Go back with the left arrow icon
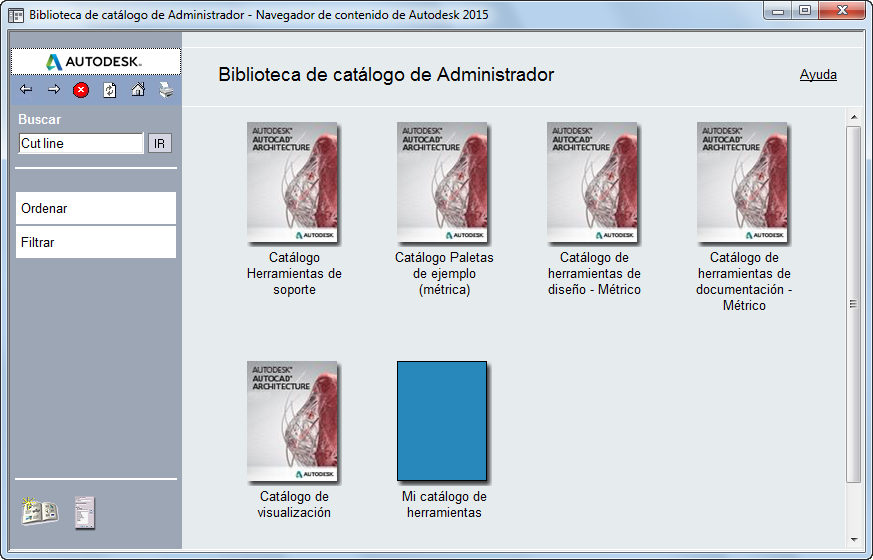The image size is (873, 560). point(26,89)
